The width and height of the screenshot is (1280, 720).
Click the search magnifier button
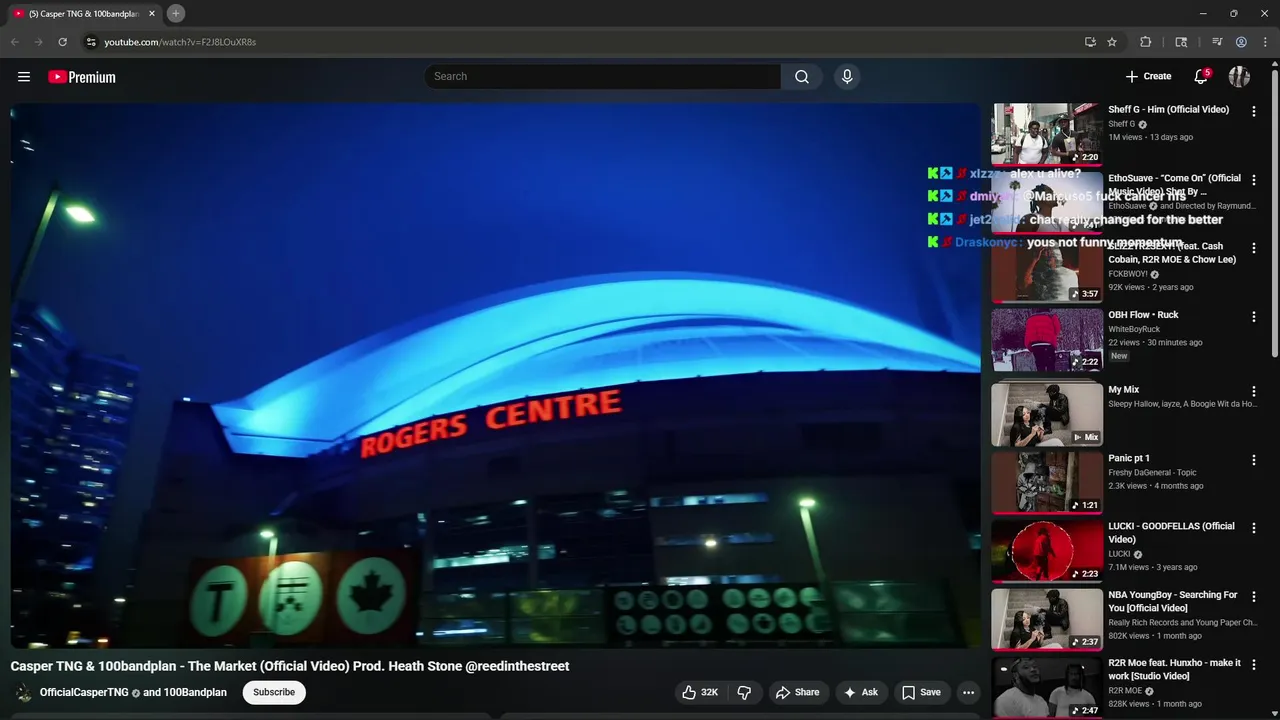802,77
